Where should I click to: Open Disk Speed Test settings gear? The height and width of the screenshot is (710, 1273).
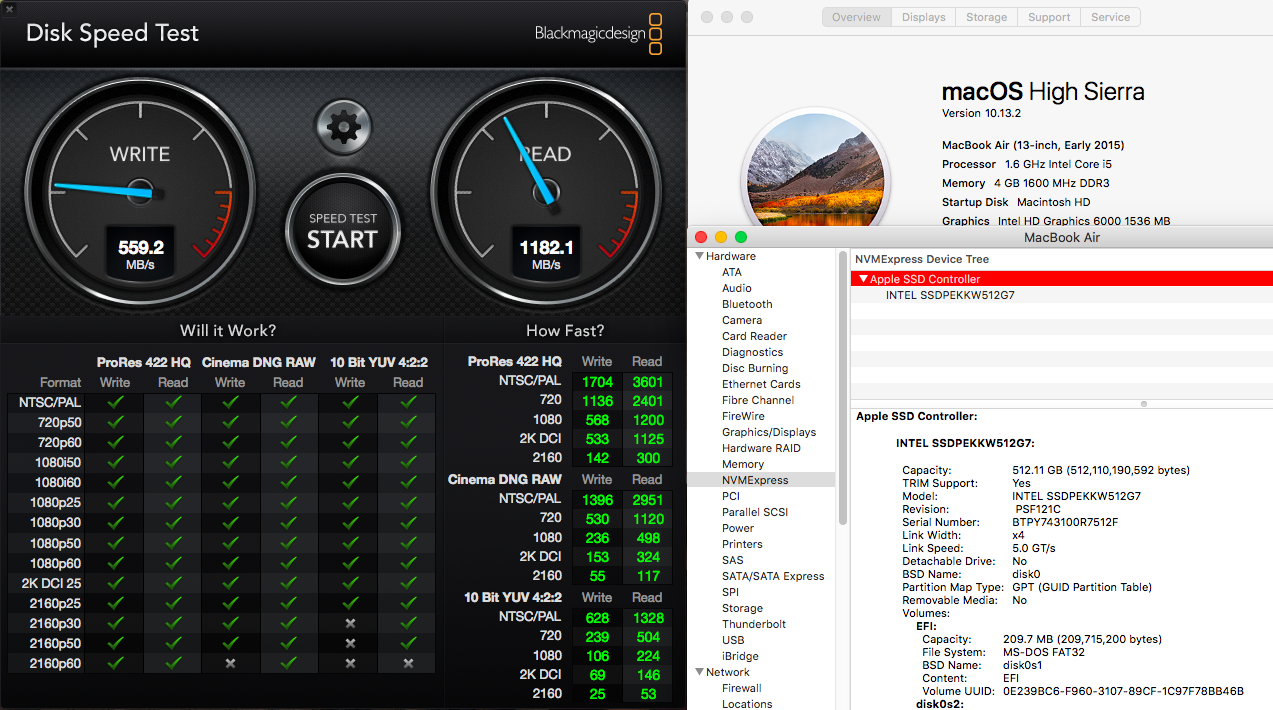click(343, 127)
